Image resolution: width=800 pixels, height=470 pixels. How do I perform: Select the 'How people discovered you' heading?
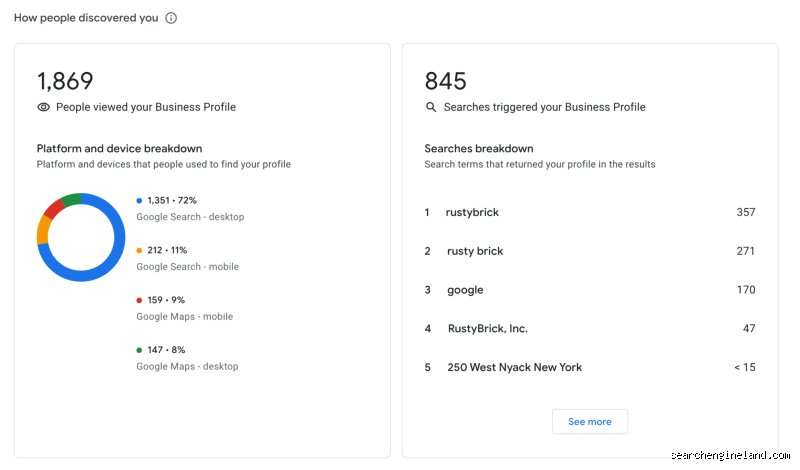pyautogui.click(x=86, y=18)
